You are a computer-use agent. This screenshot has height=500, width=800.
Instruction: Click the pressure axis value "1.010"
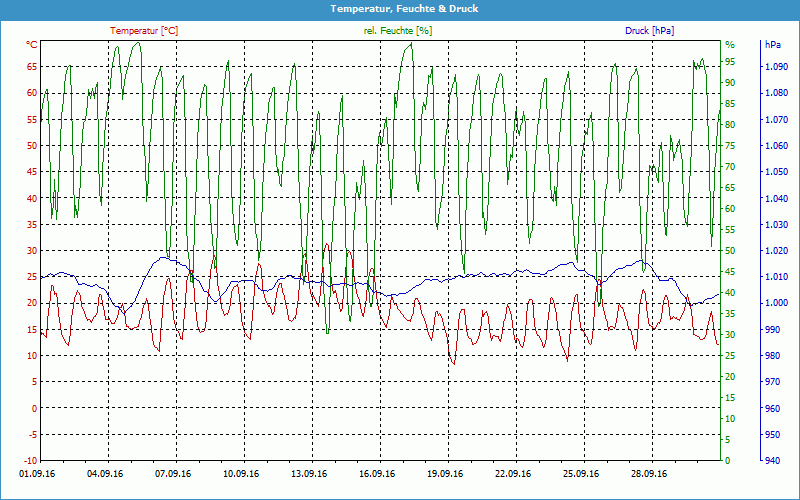click(777, 277)
